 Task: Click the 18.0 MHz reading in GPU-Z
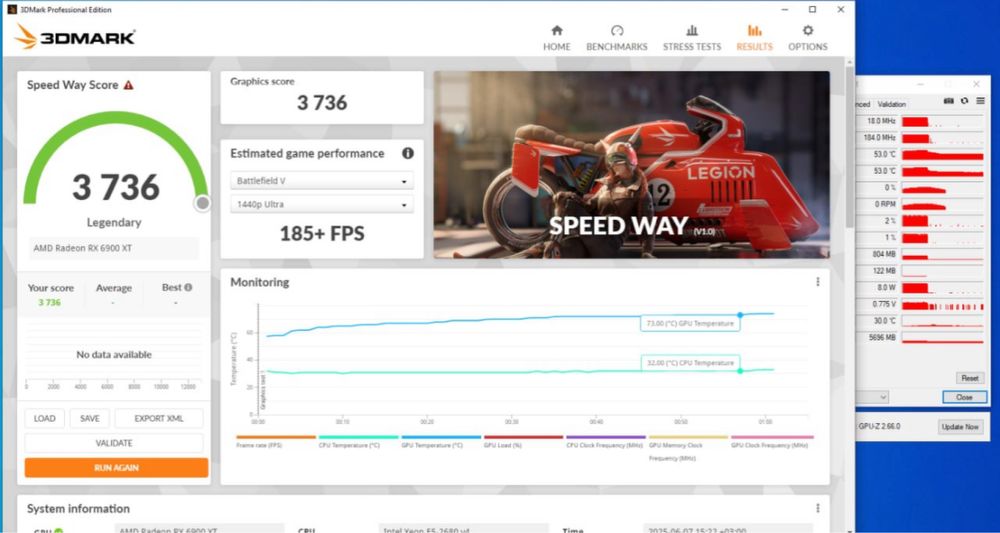coord(881,121)
